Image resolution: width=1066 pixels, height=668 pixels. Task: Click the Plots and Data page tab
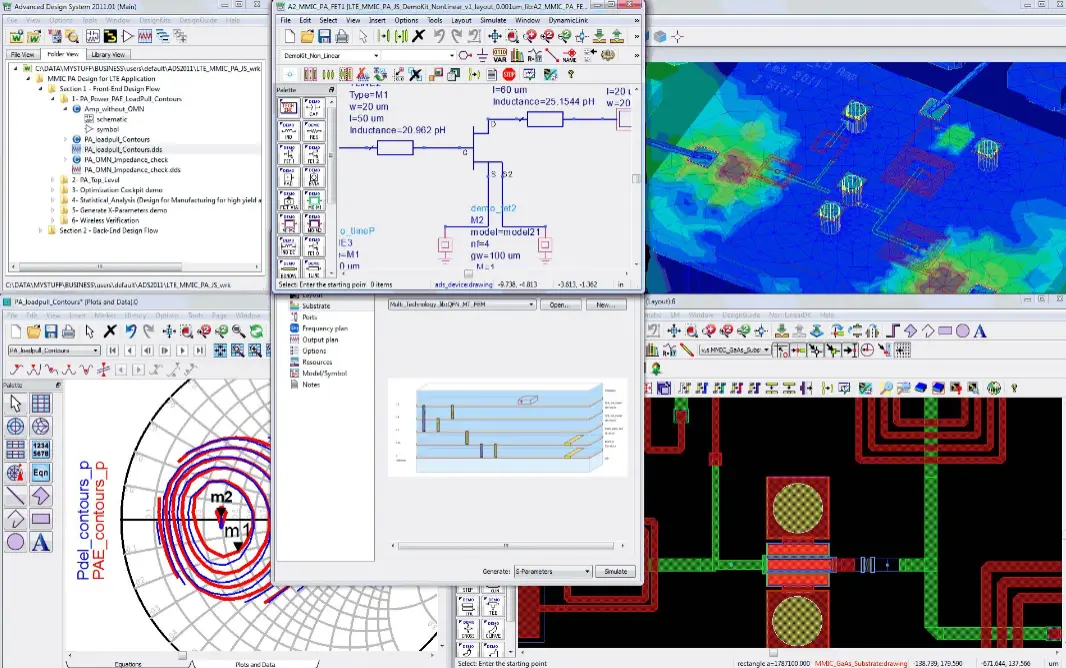pyautogui.click(x=255, y=663)
